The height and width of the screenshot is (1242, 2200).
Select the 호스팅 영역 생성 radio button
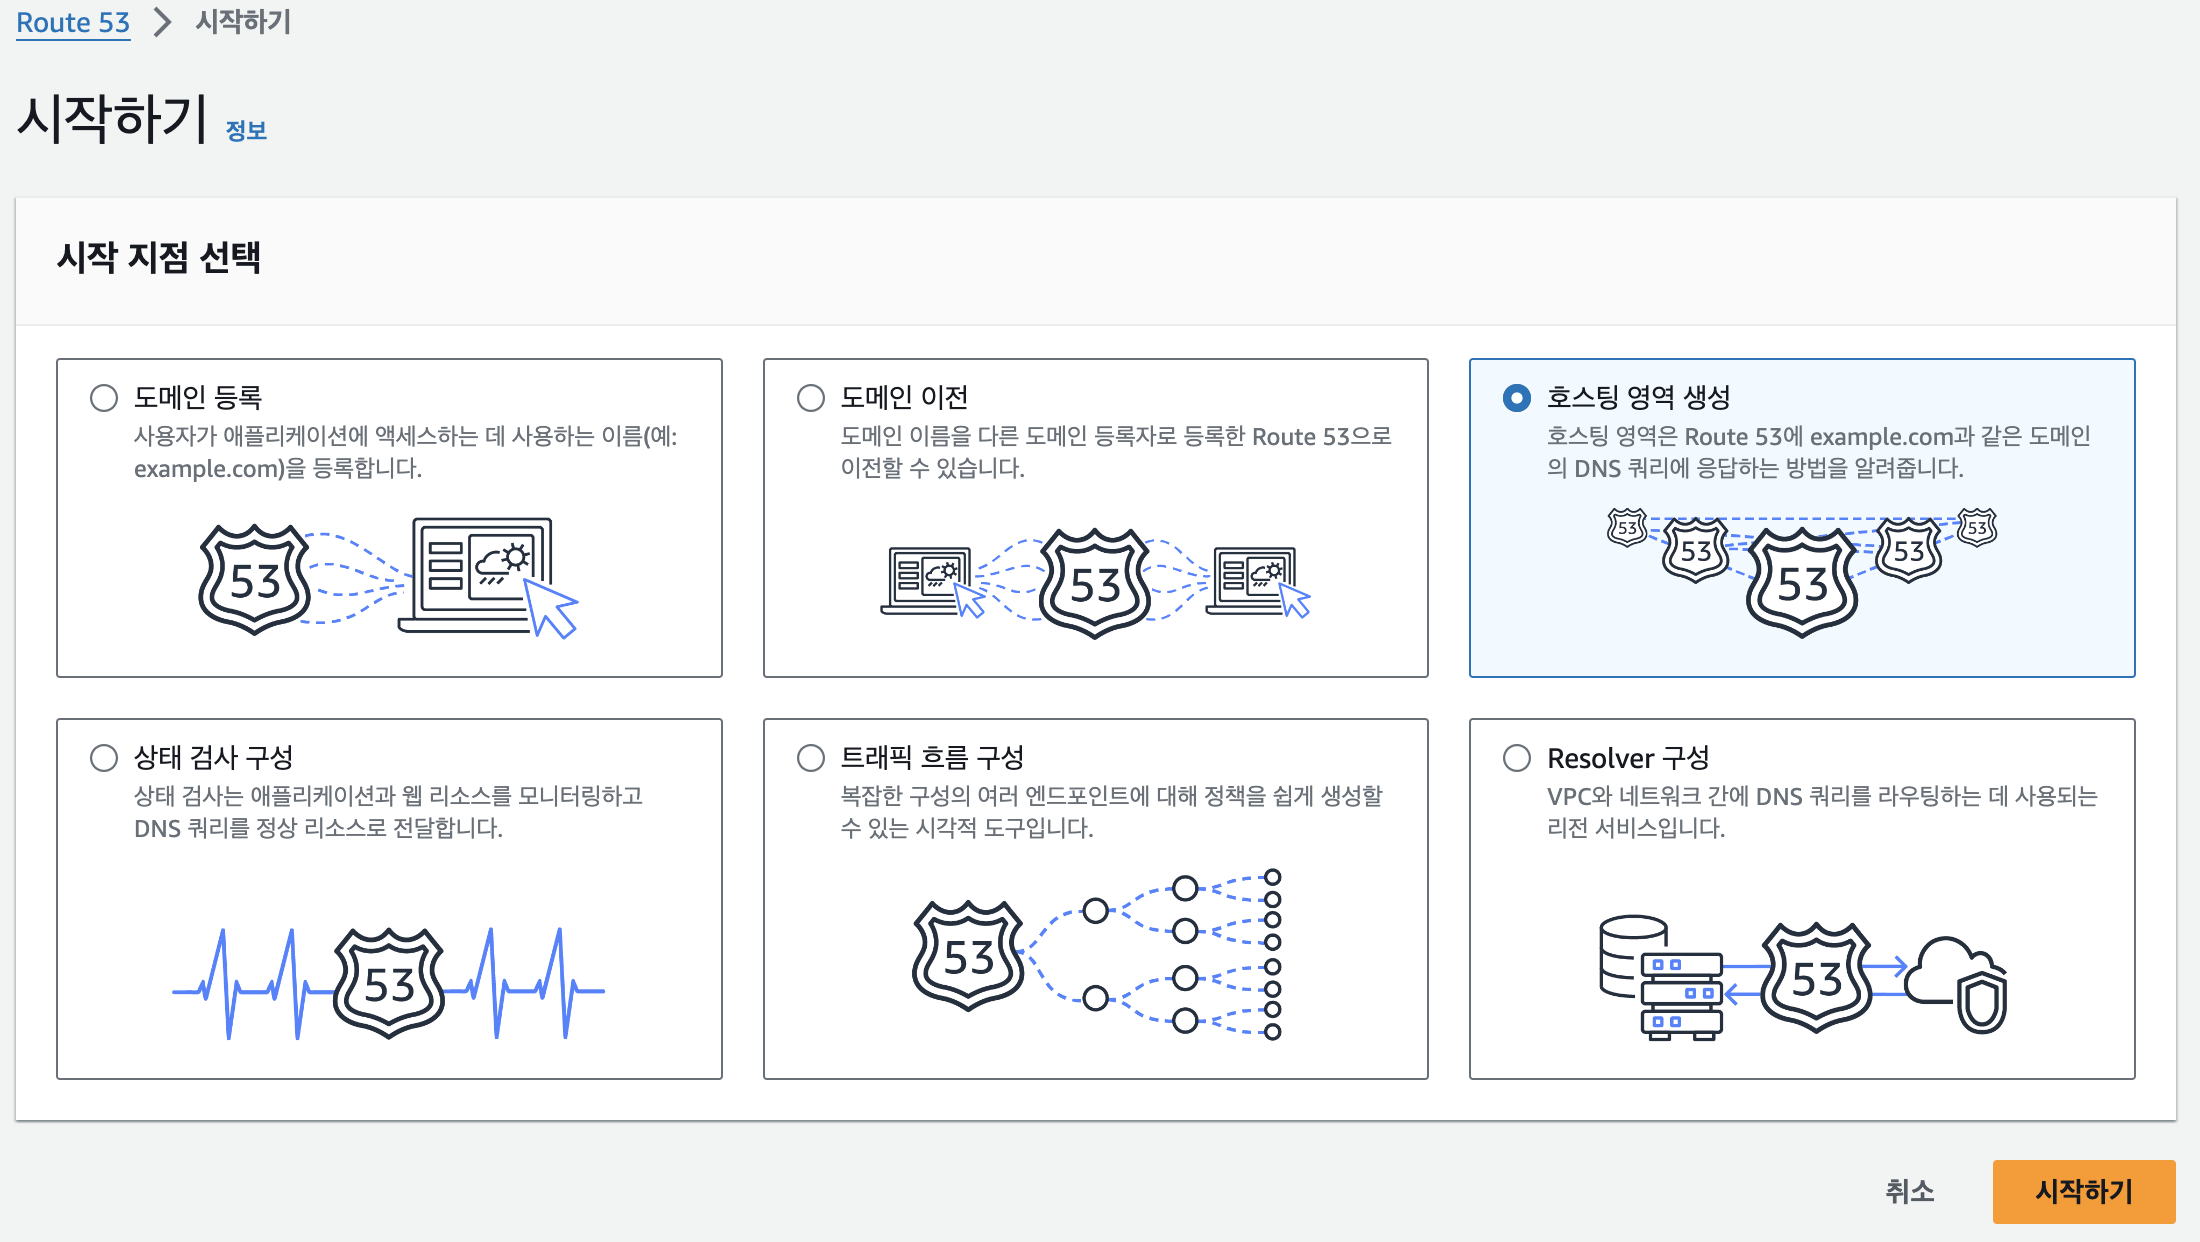[x=1517, y=398]
